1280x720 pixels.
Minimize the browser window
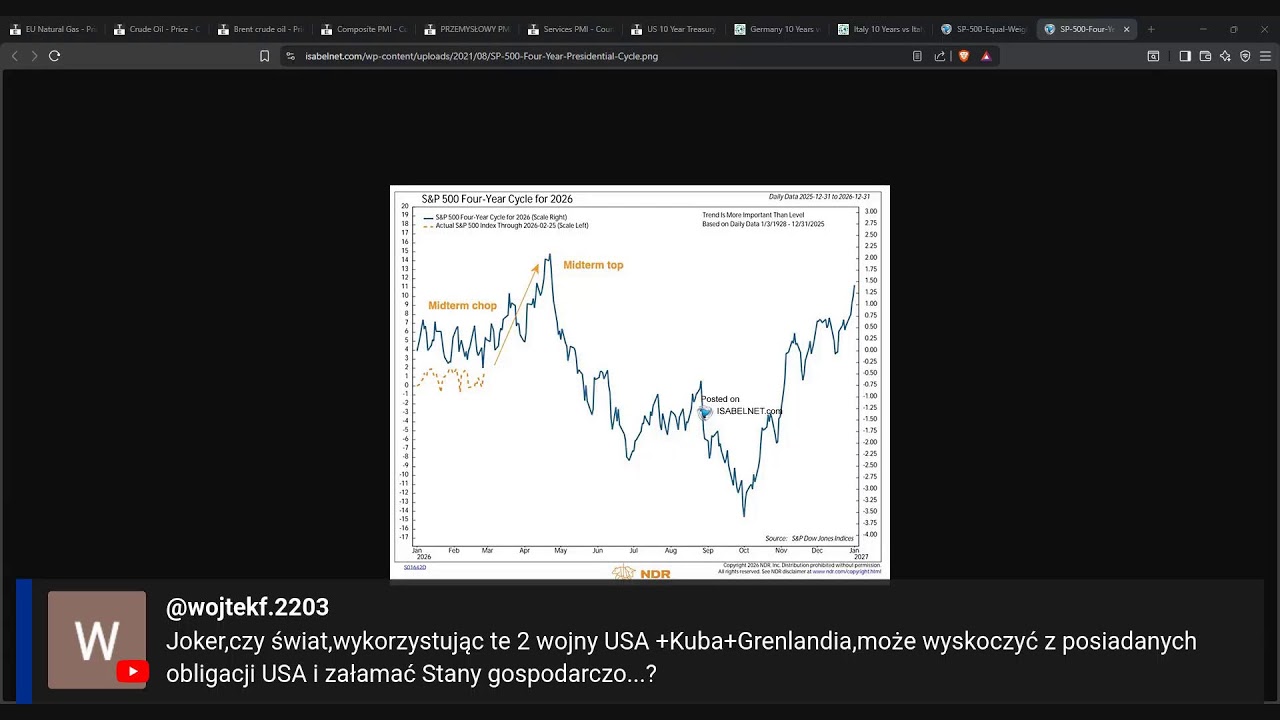1203,29
